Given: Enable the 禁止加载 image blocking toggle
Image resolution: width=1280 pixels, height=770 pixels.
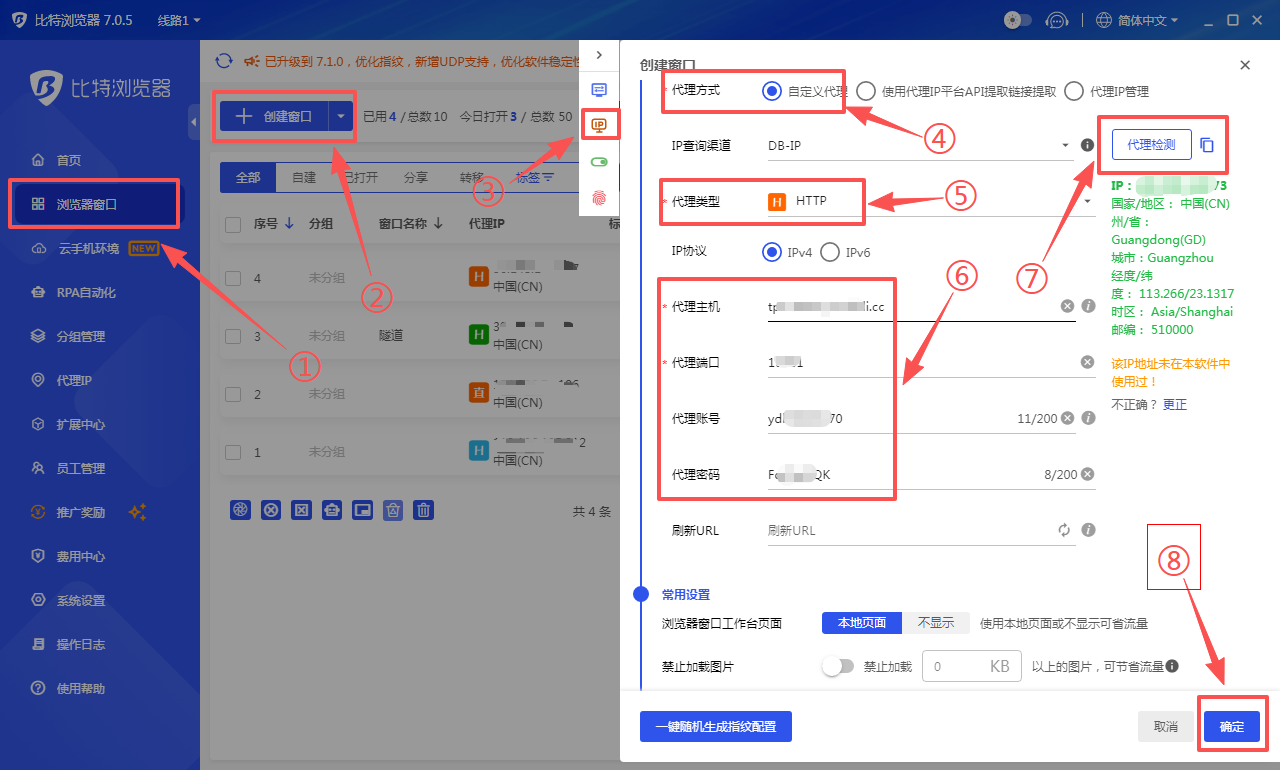Looking at the screenshot, I should pos(838,665).
